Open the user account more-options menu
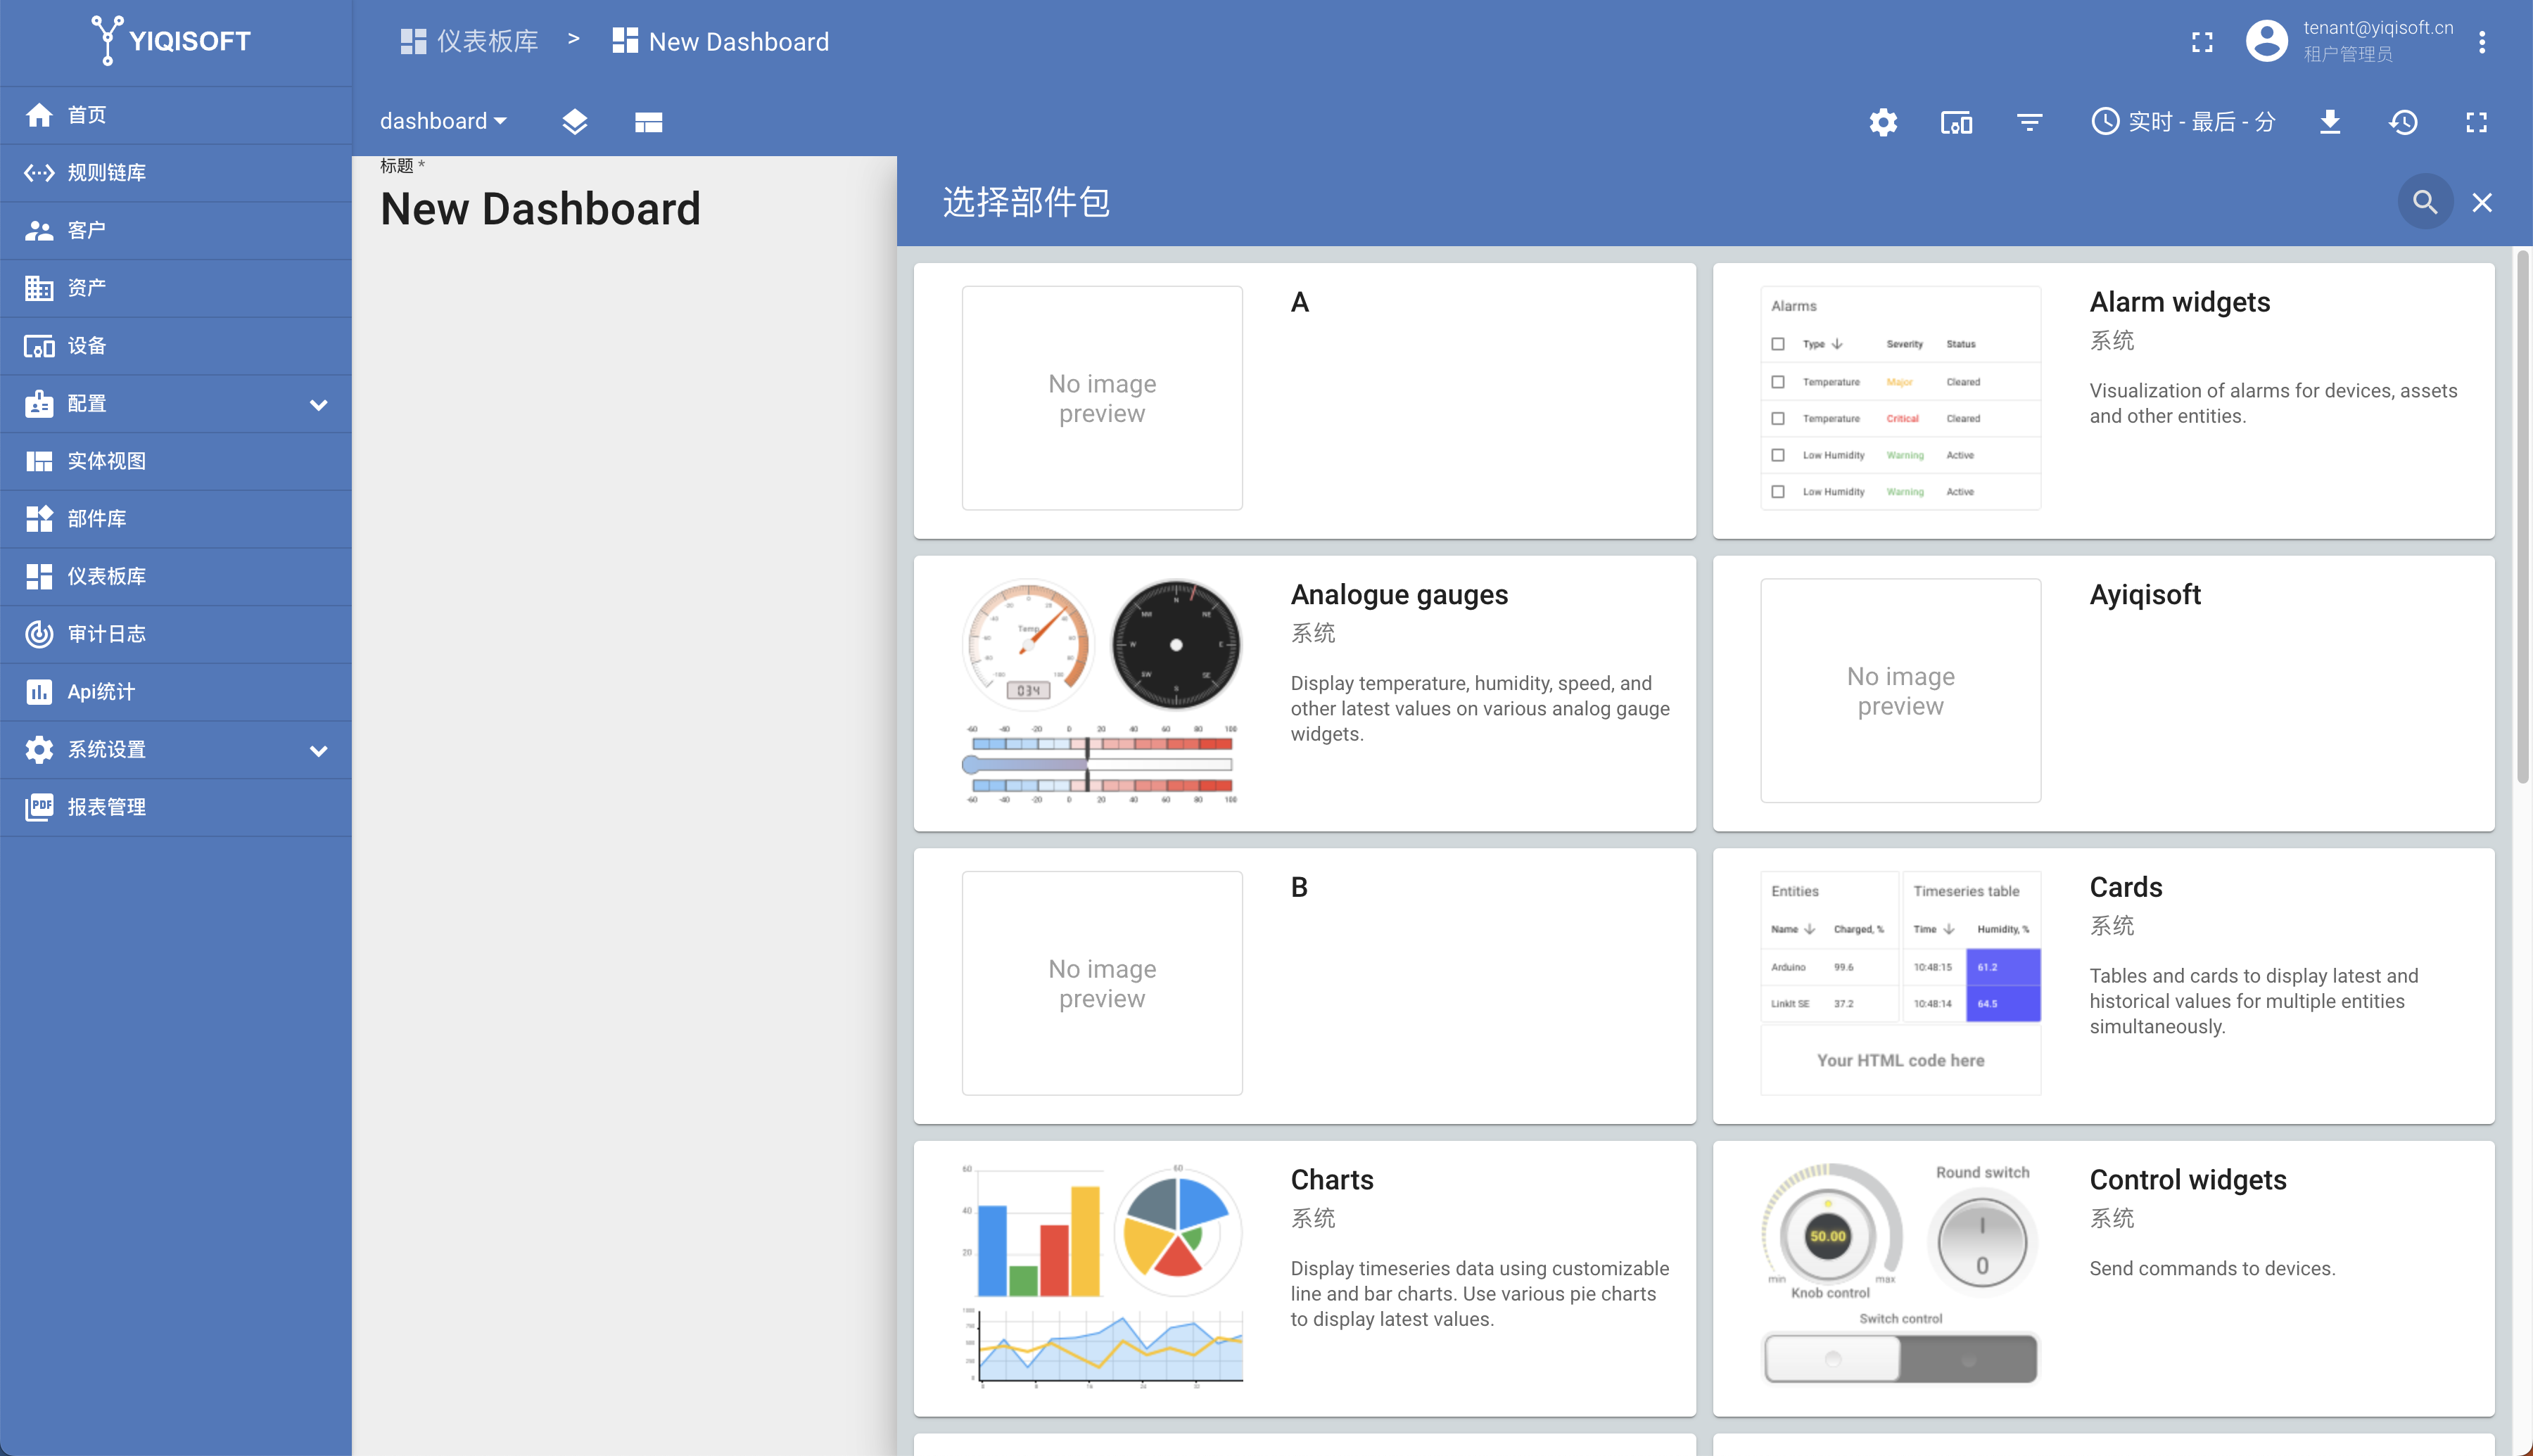The image size is (2533, 1456). coord(2481,42)
